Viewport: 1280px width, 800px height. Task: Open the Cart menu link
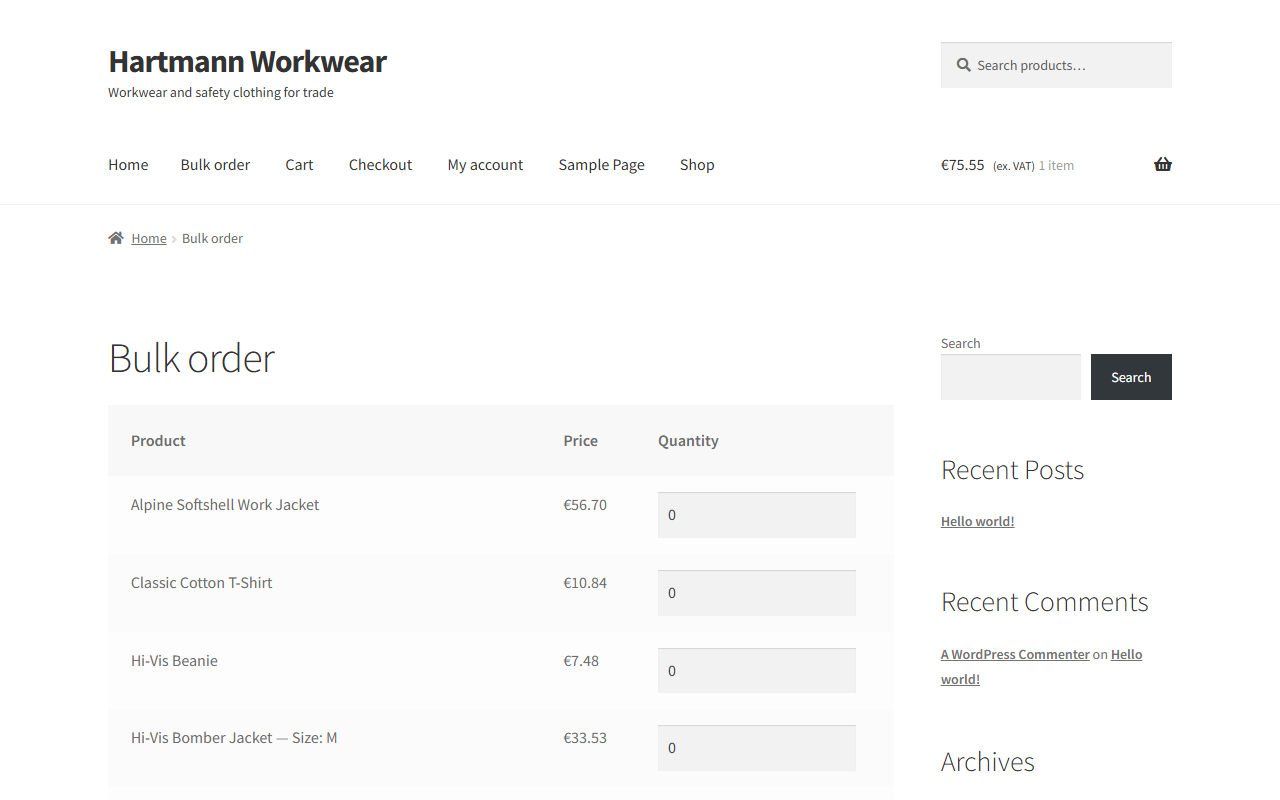pyautogui.click(x=299, y=165)
